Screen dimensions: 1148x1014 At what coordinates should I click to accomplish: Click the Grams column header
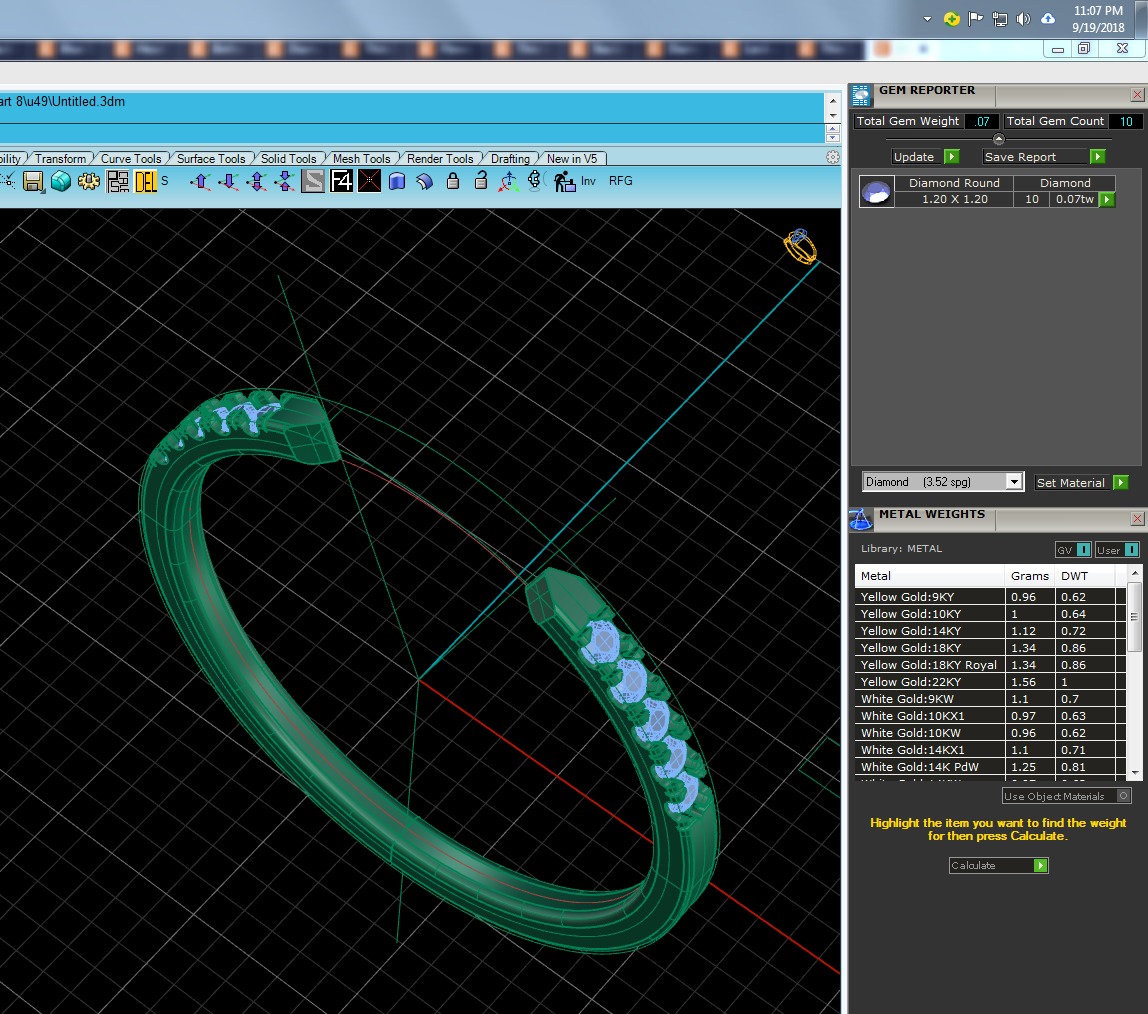pos(1029,576)
